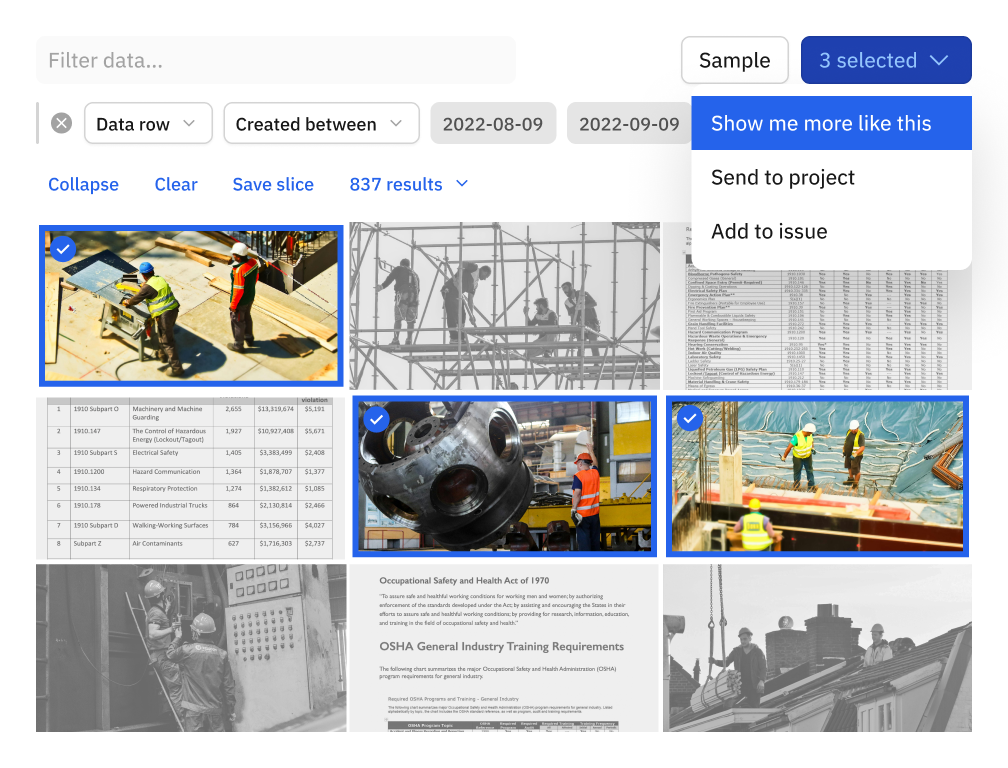Edit the 2022-08-09 start date field
Screen dimensions: 1008x768
492,124
